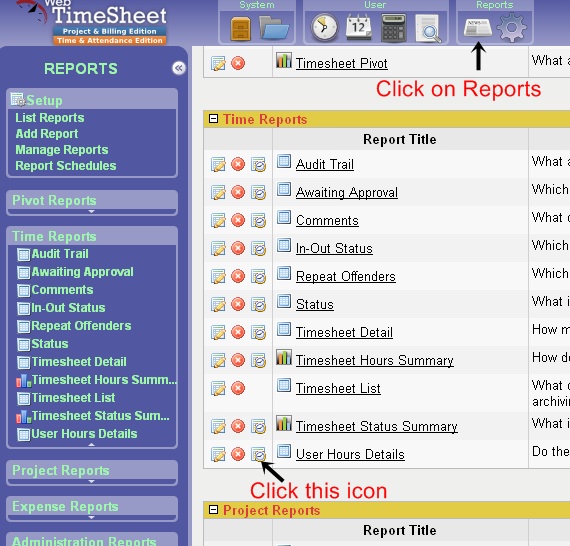Delete the Comments report
Image resolution: width=570 pixels, height=546 pixels.
point(238,220)
